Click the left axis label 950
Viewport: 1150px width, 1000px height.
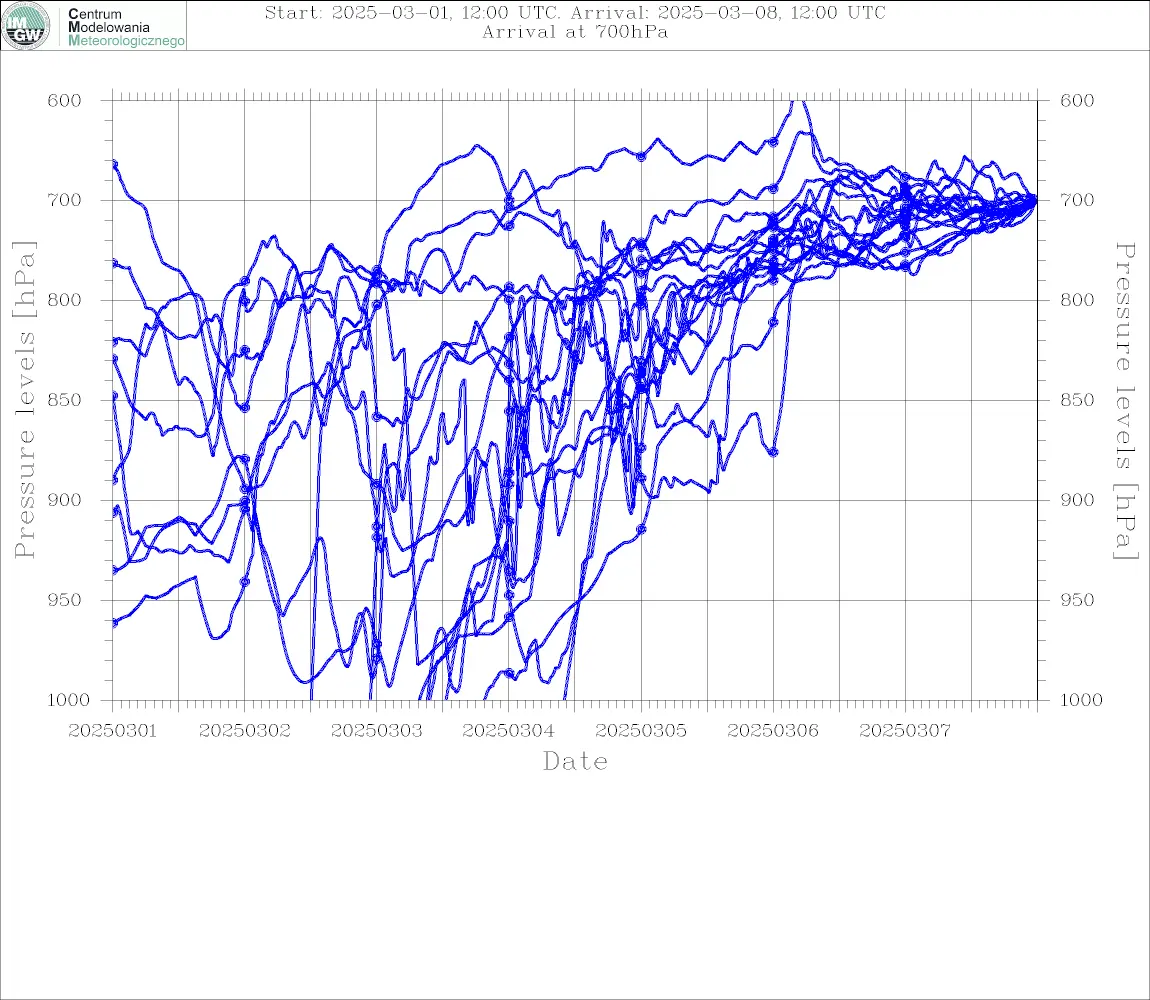[x=65, y=600]
